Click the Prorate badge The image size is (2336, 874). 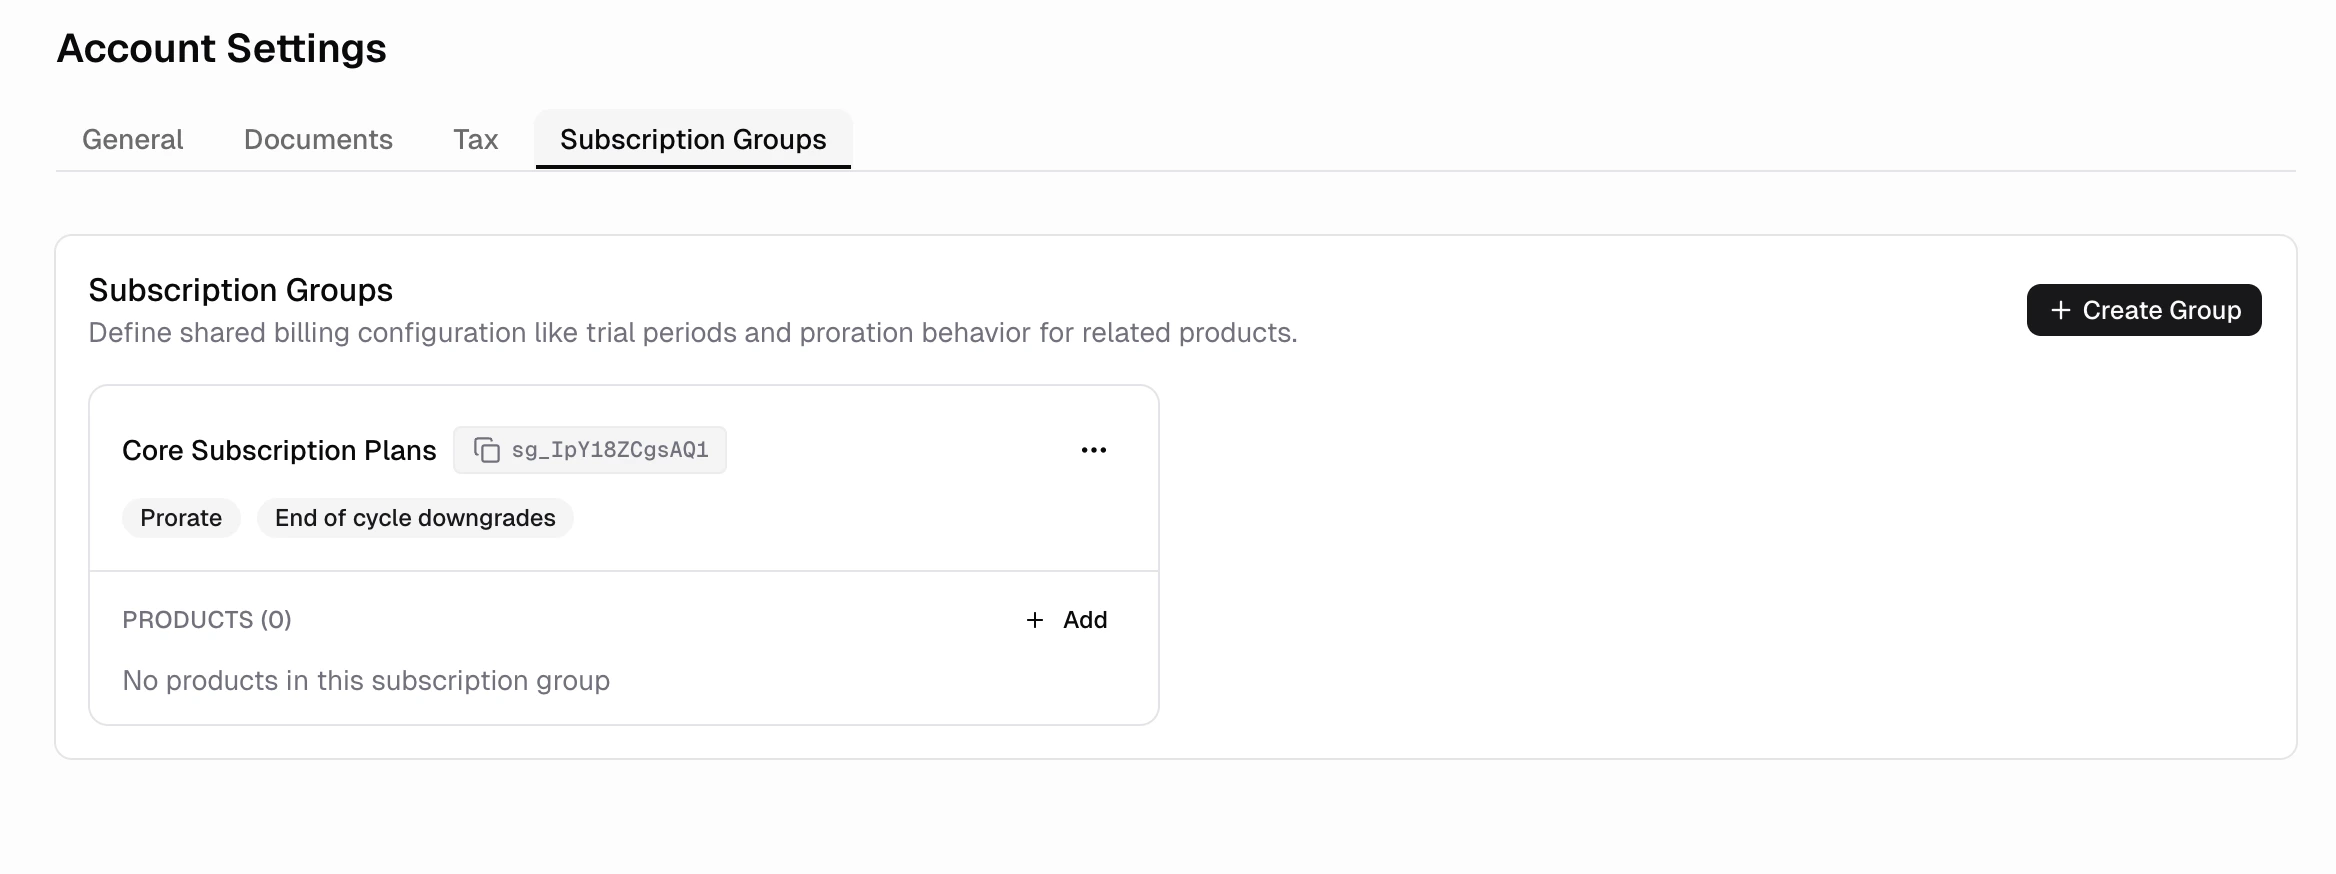(x=180, y=518)
